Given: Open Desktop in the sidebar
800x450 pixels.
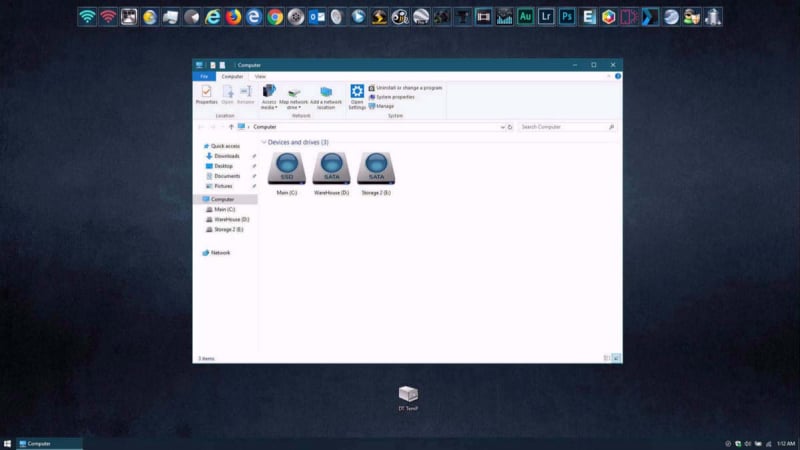Looking at the screenshot, I should coord(223,166).
